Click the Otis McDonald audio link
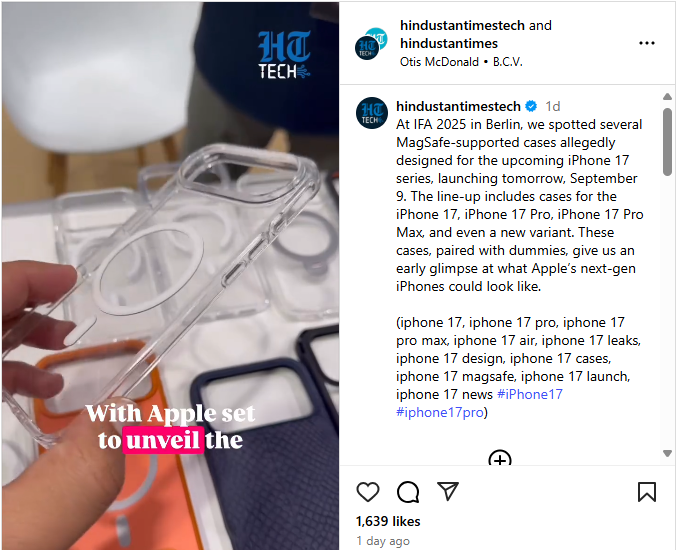The height and width of the screenshot is (550, 684). [439, 62]
